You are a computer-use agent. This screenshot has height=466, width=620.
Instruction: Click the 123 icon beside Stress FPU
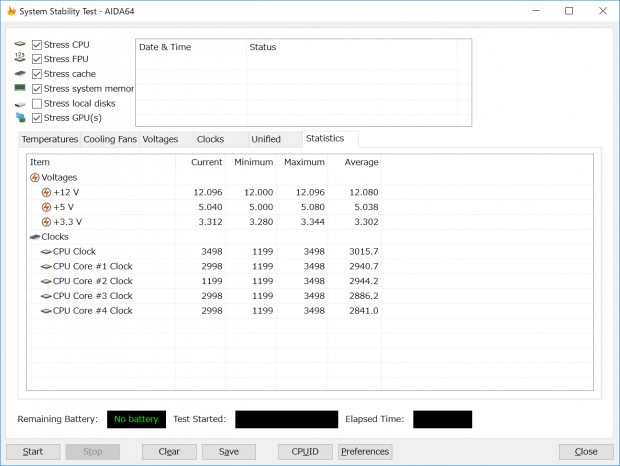pos(20,58)
